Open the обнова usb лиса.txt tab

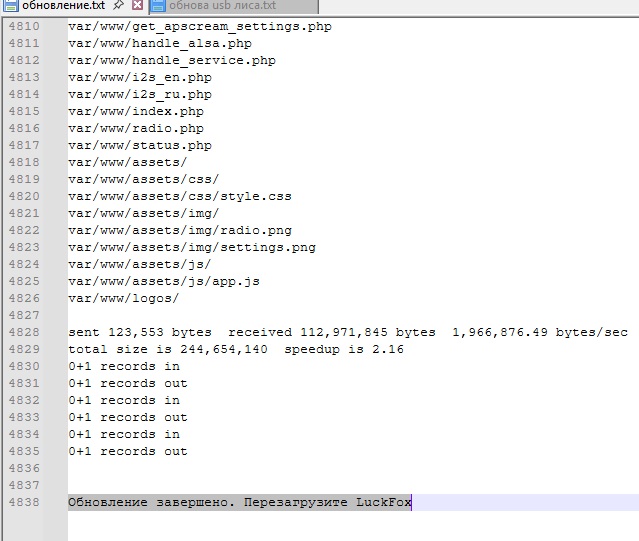pos(222,5)
